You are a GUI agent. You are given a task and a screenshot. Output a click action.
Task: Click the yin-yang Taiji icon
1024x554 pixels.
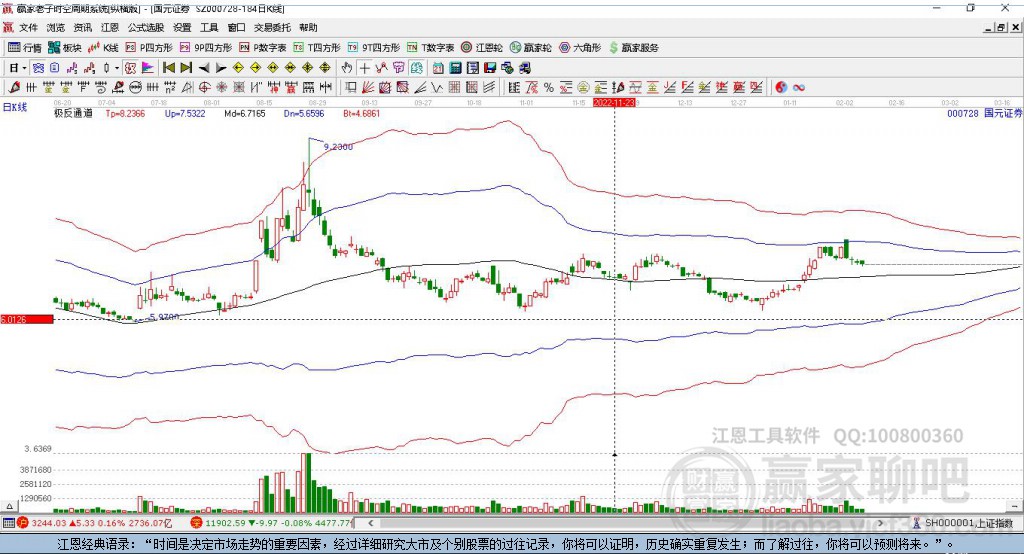click(781, 87)
